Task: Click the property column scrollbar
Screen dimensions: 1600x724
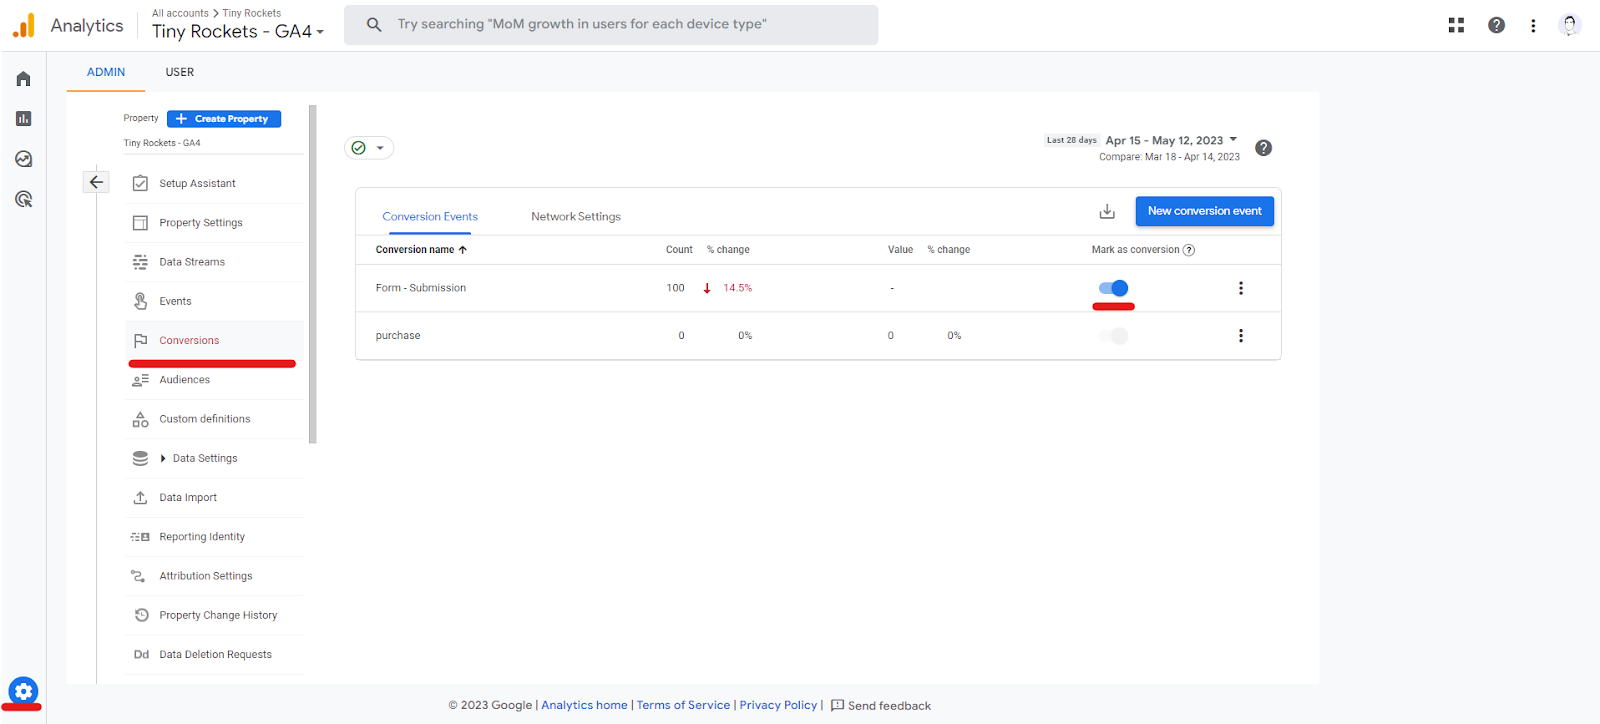Action: pos(313,274)
